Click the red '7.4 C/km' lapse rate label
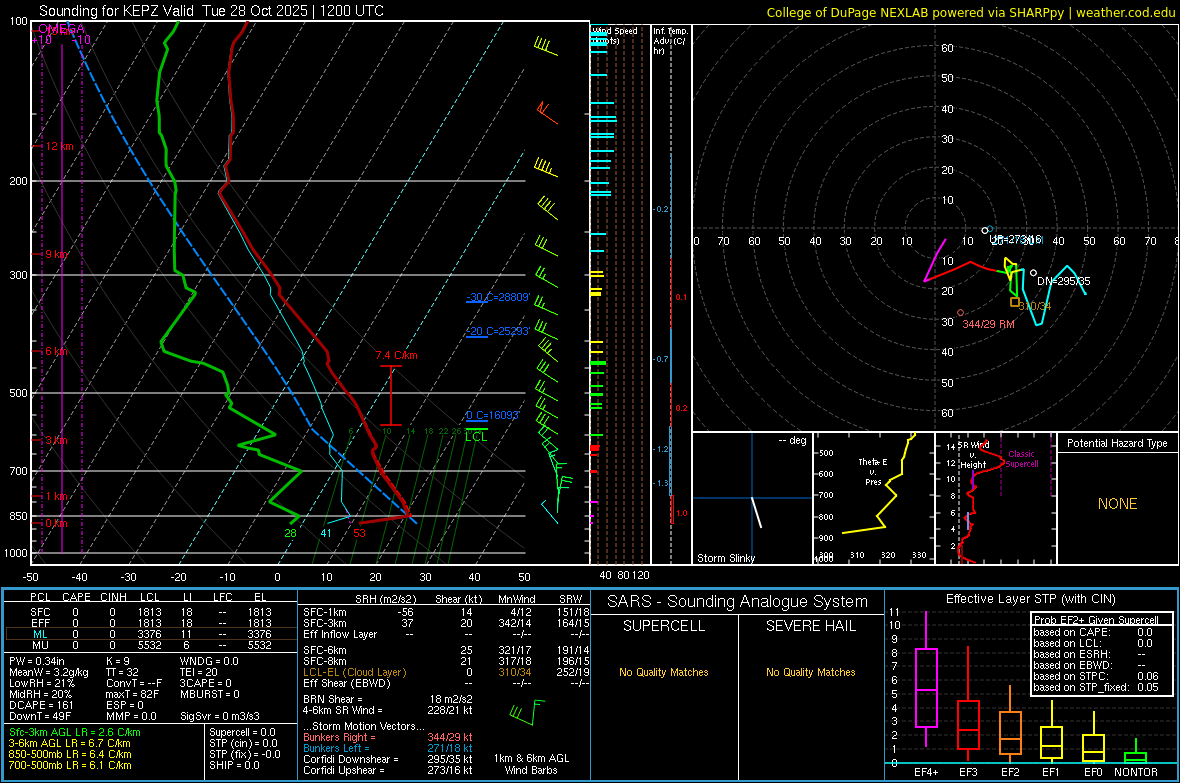The height and width of the screenshot is (783, 1180). (x=397, y=355)
